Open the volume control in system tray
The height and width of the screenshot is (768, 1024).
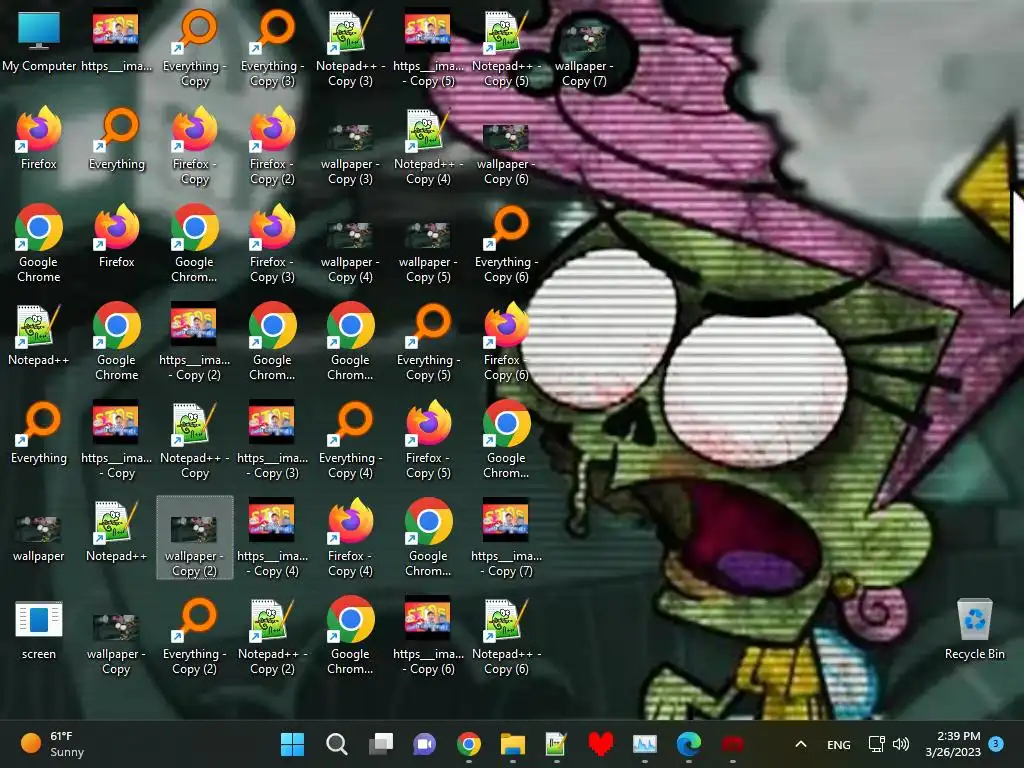(x=901, y=744)
